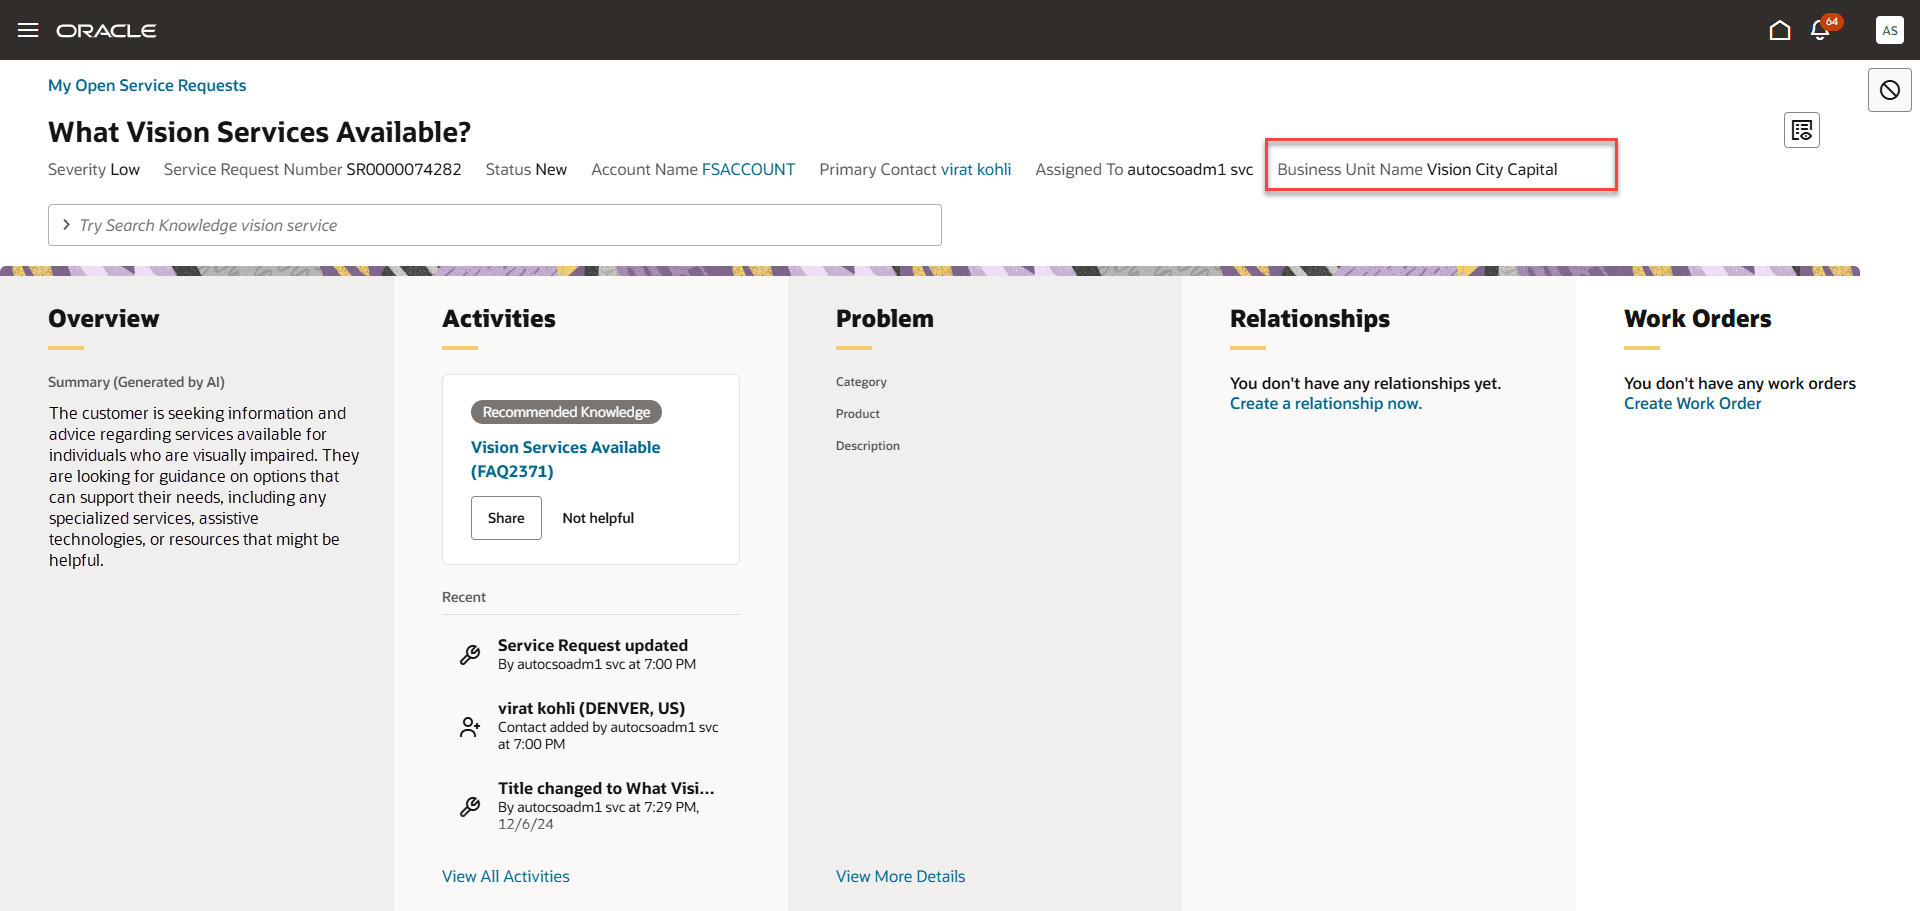The image size is (1920, 911).
Task: Click wrench icon beside Service Request updated
Action: coord(470,655)
